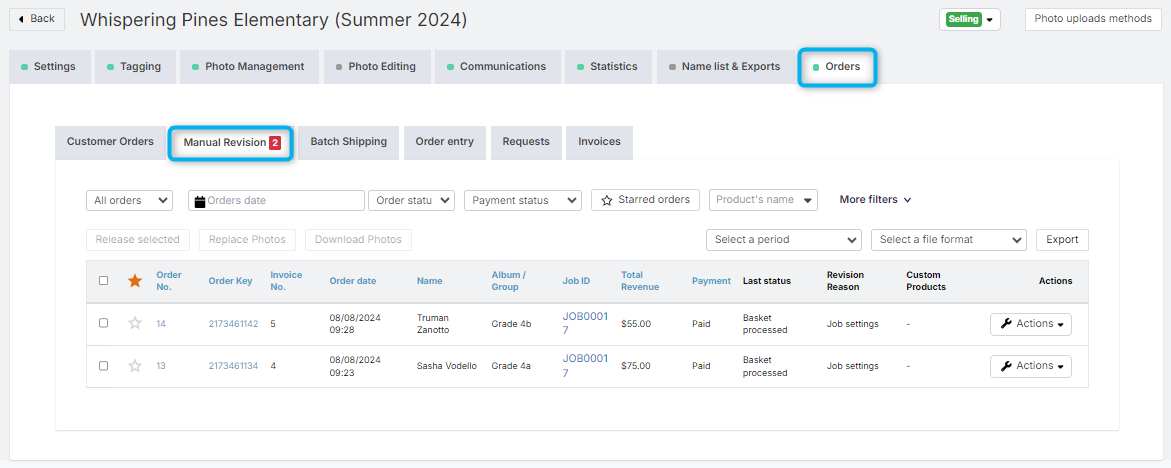1171x468 pixels.
Task: Open order key 2173461134
Action: coord(233,366)
